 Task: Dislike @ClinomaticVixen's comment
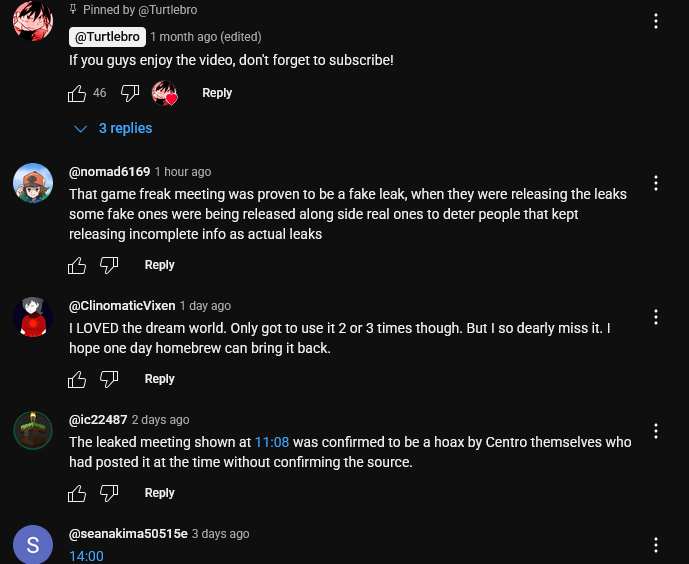[x=109, y=379]
